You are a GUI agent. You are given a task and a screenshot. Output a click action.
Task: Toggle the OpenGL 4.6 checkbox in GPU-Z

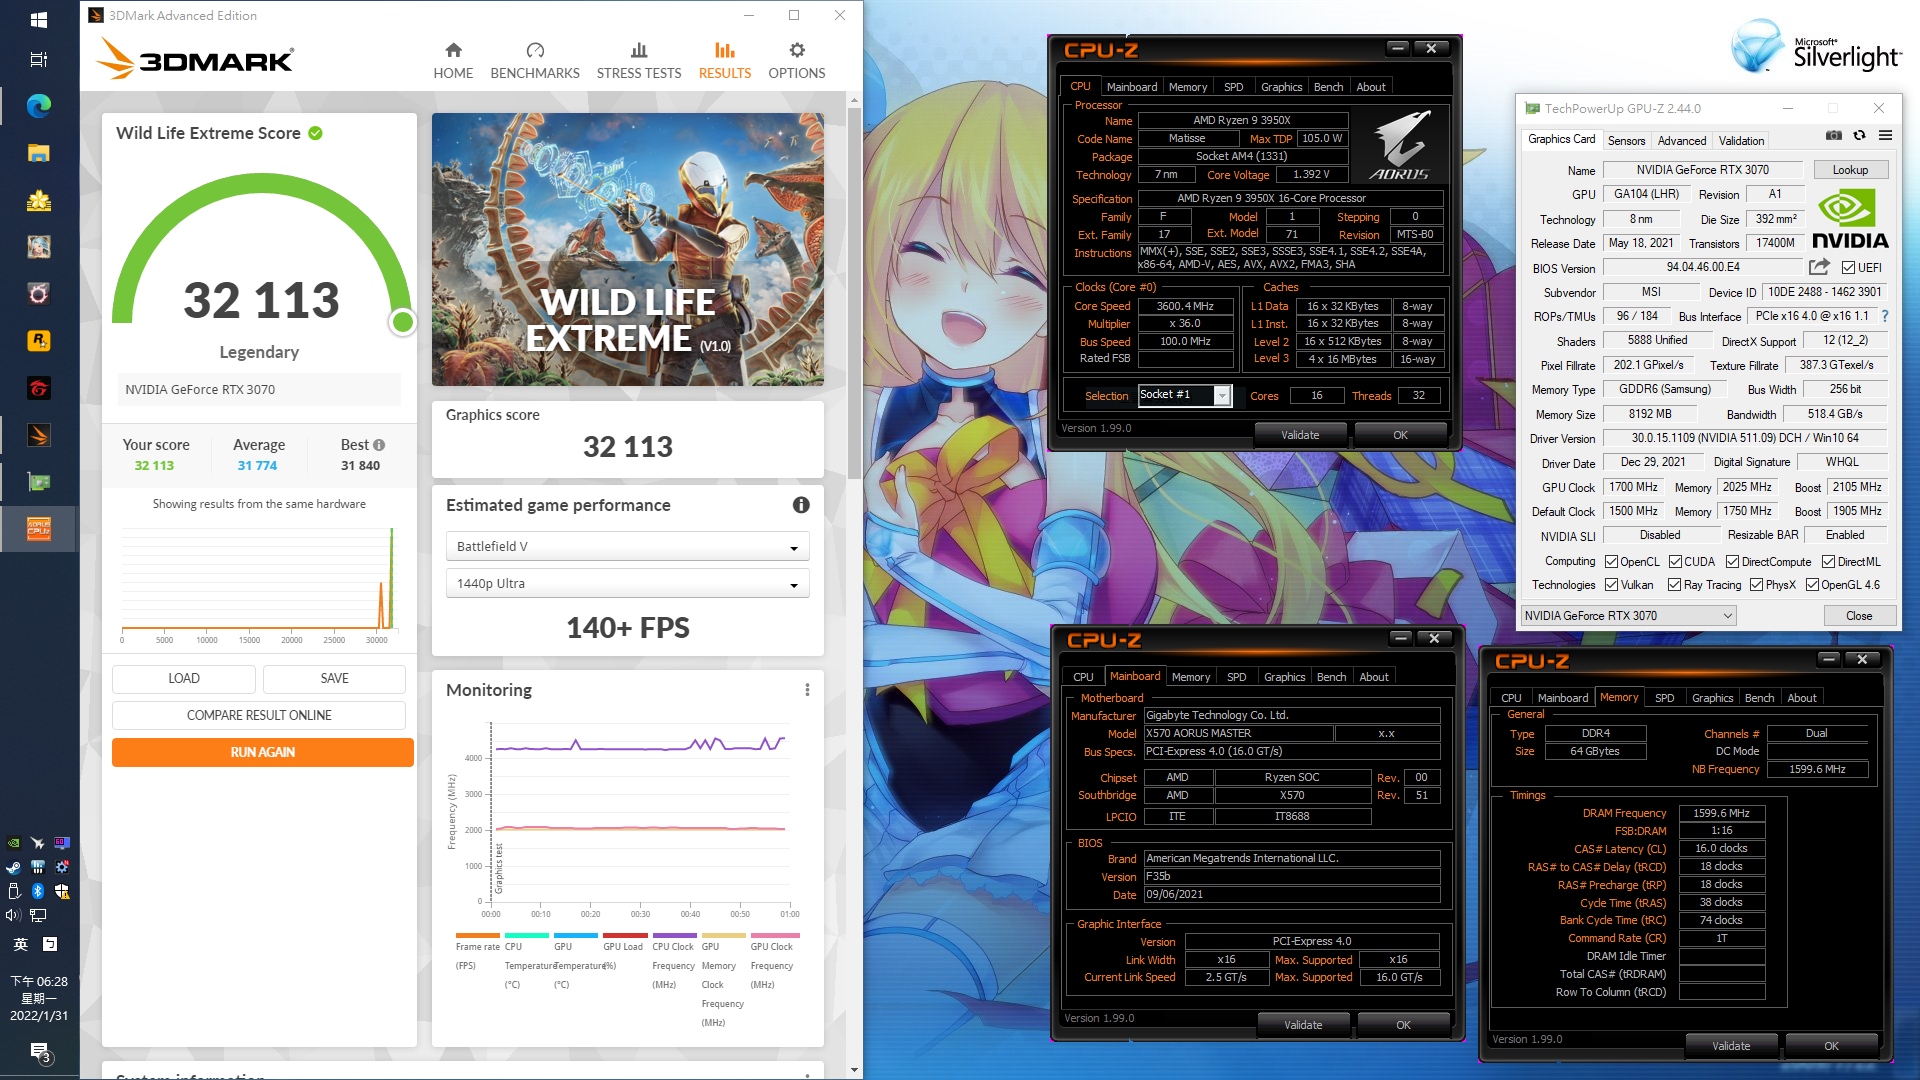point(1812,585)
